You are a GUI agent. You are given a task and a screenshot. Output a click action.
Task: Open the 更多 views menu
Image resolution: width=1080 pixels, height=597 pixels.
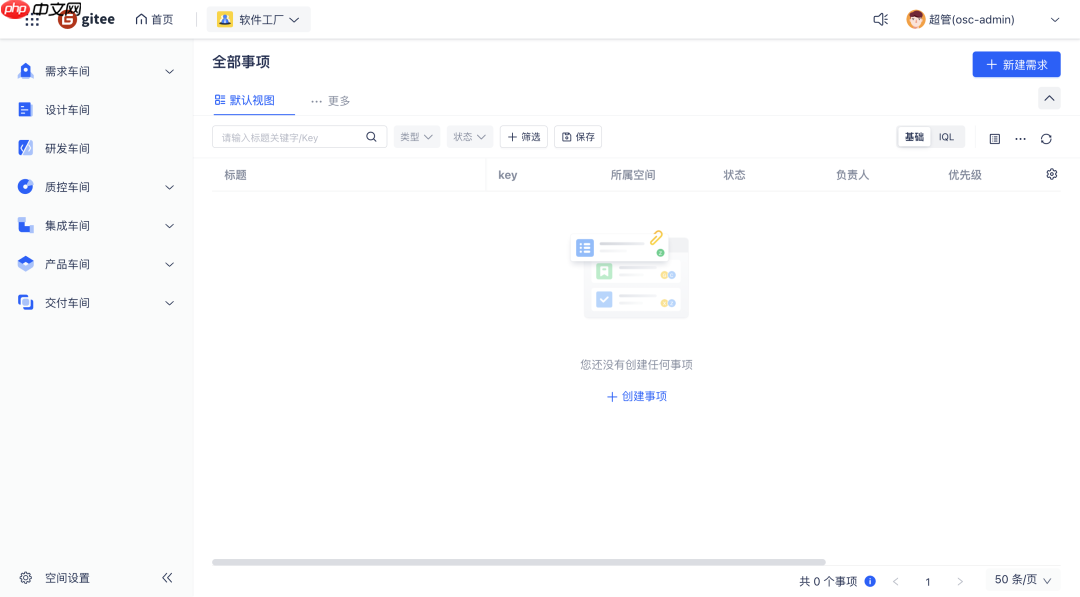(330, 100)
